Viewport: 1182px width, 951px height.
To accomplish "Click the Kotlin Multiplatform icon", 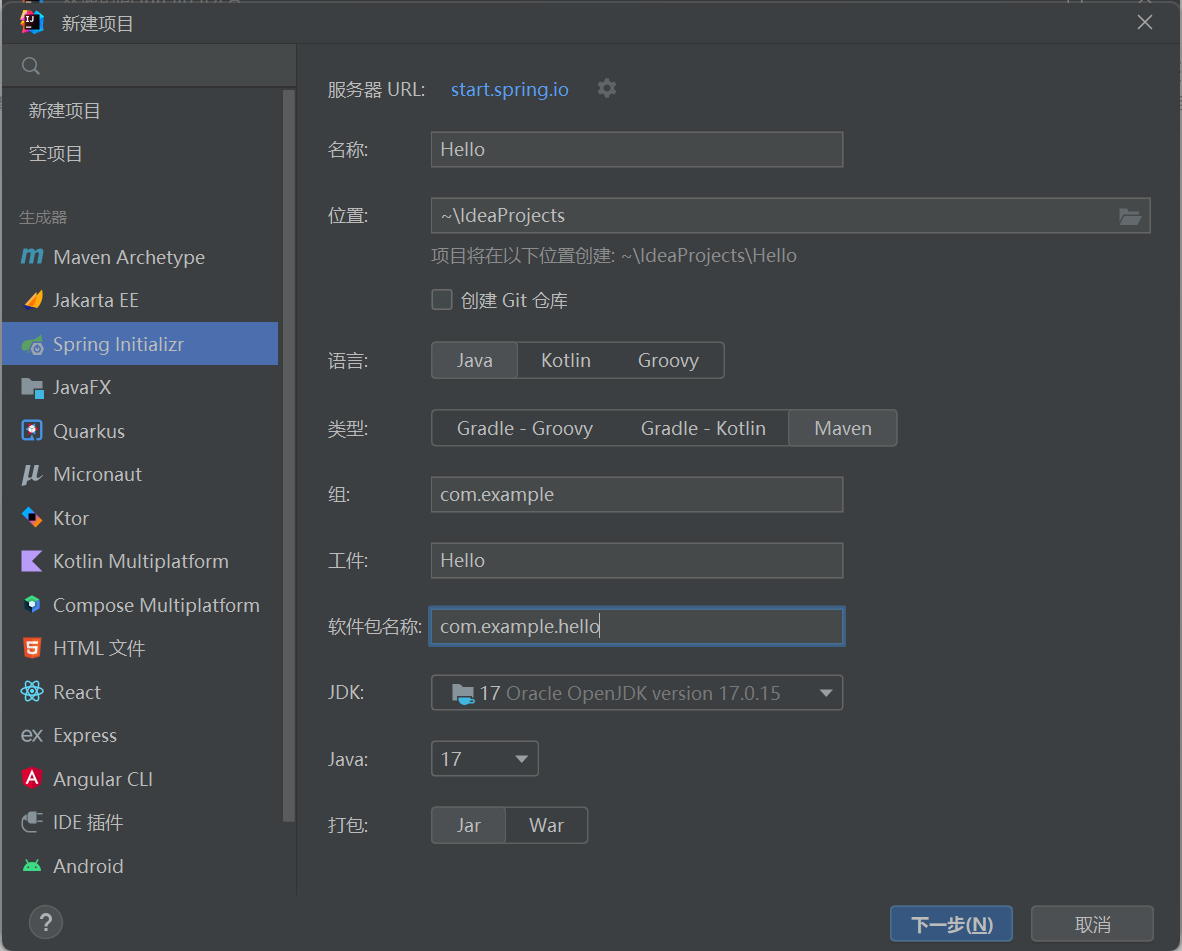I will point(32,561).
